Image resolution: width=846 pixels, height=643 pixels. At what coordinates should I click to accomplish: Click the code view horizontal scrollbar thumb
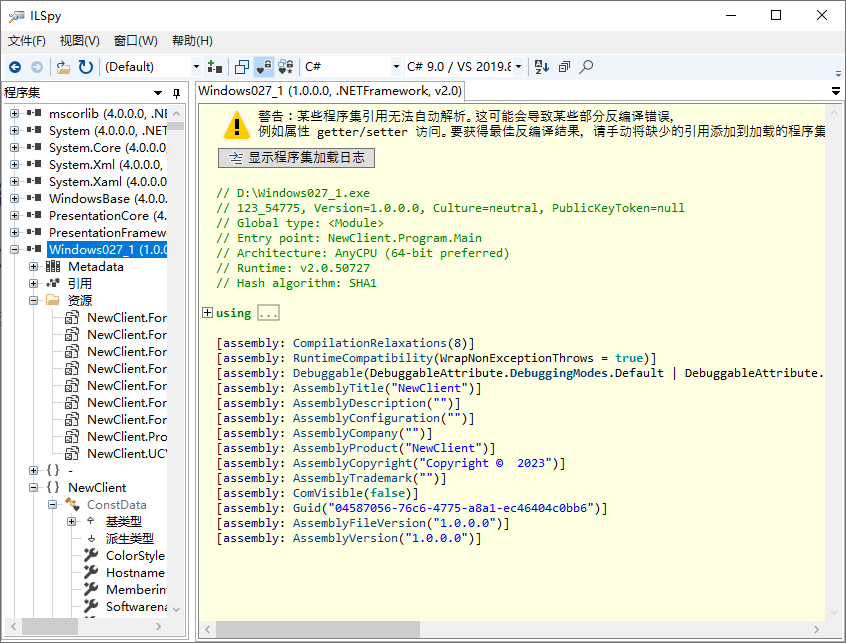(318, 629)
